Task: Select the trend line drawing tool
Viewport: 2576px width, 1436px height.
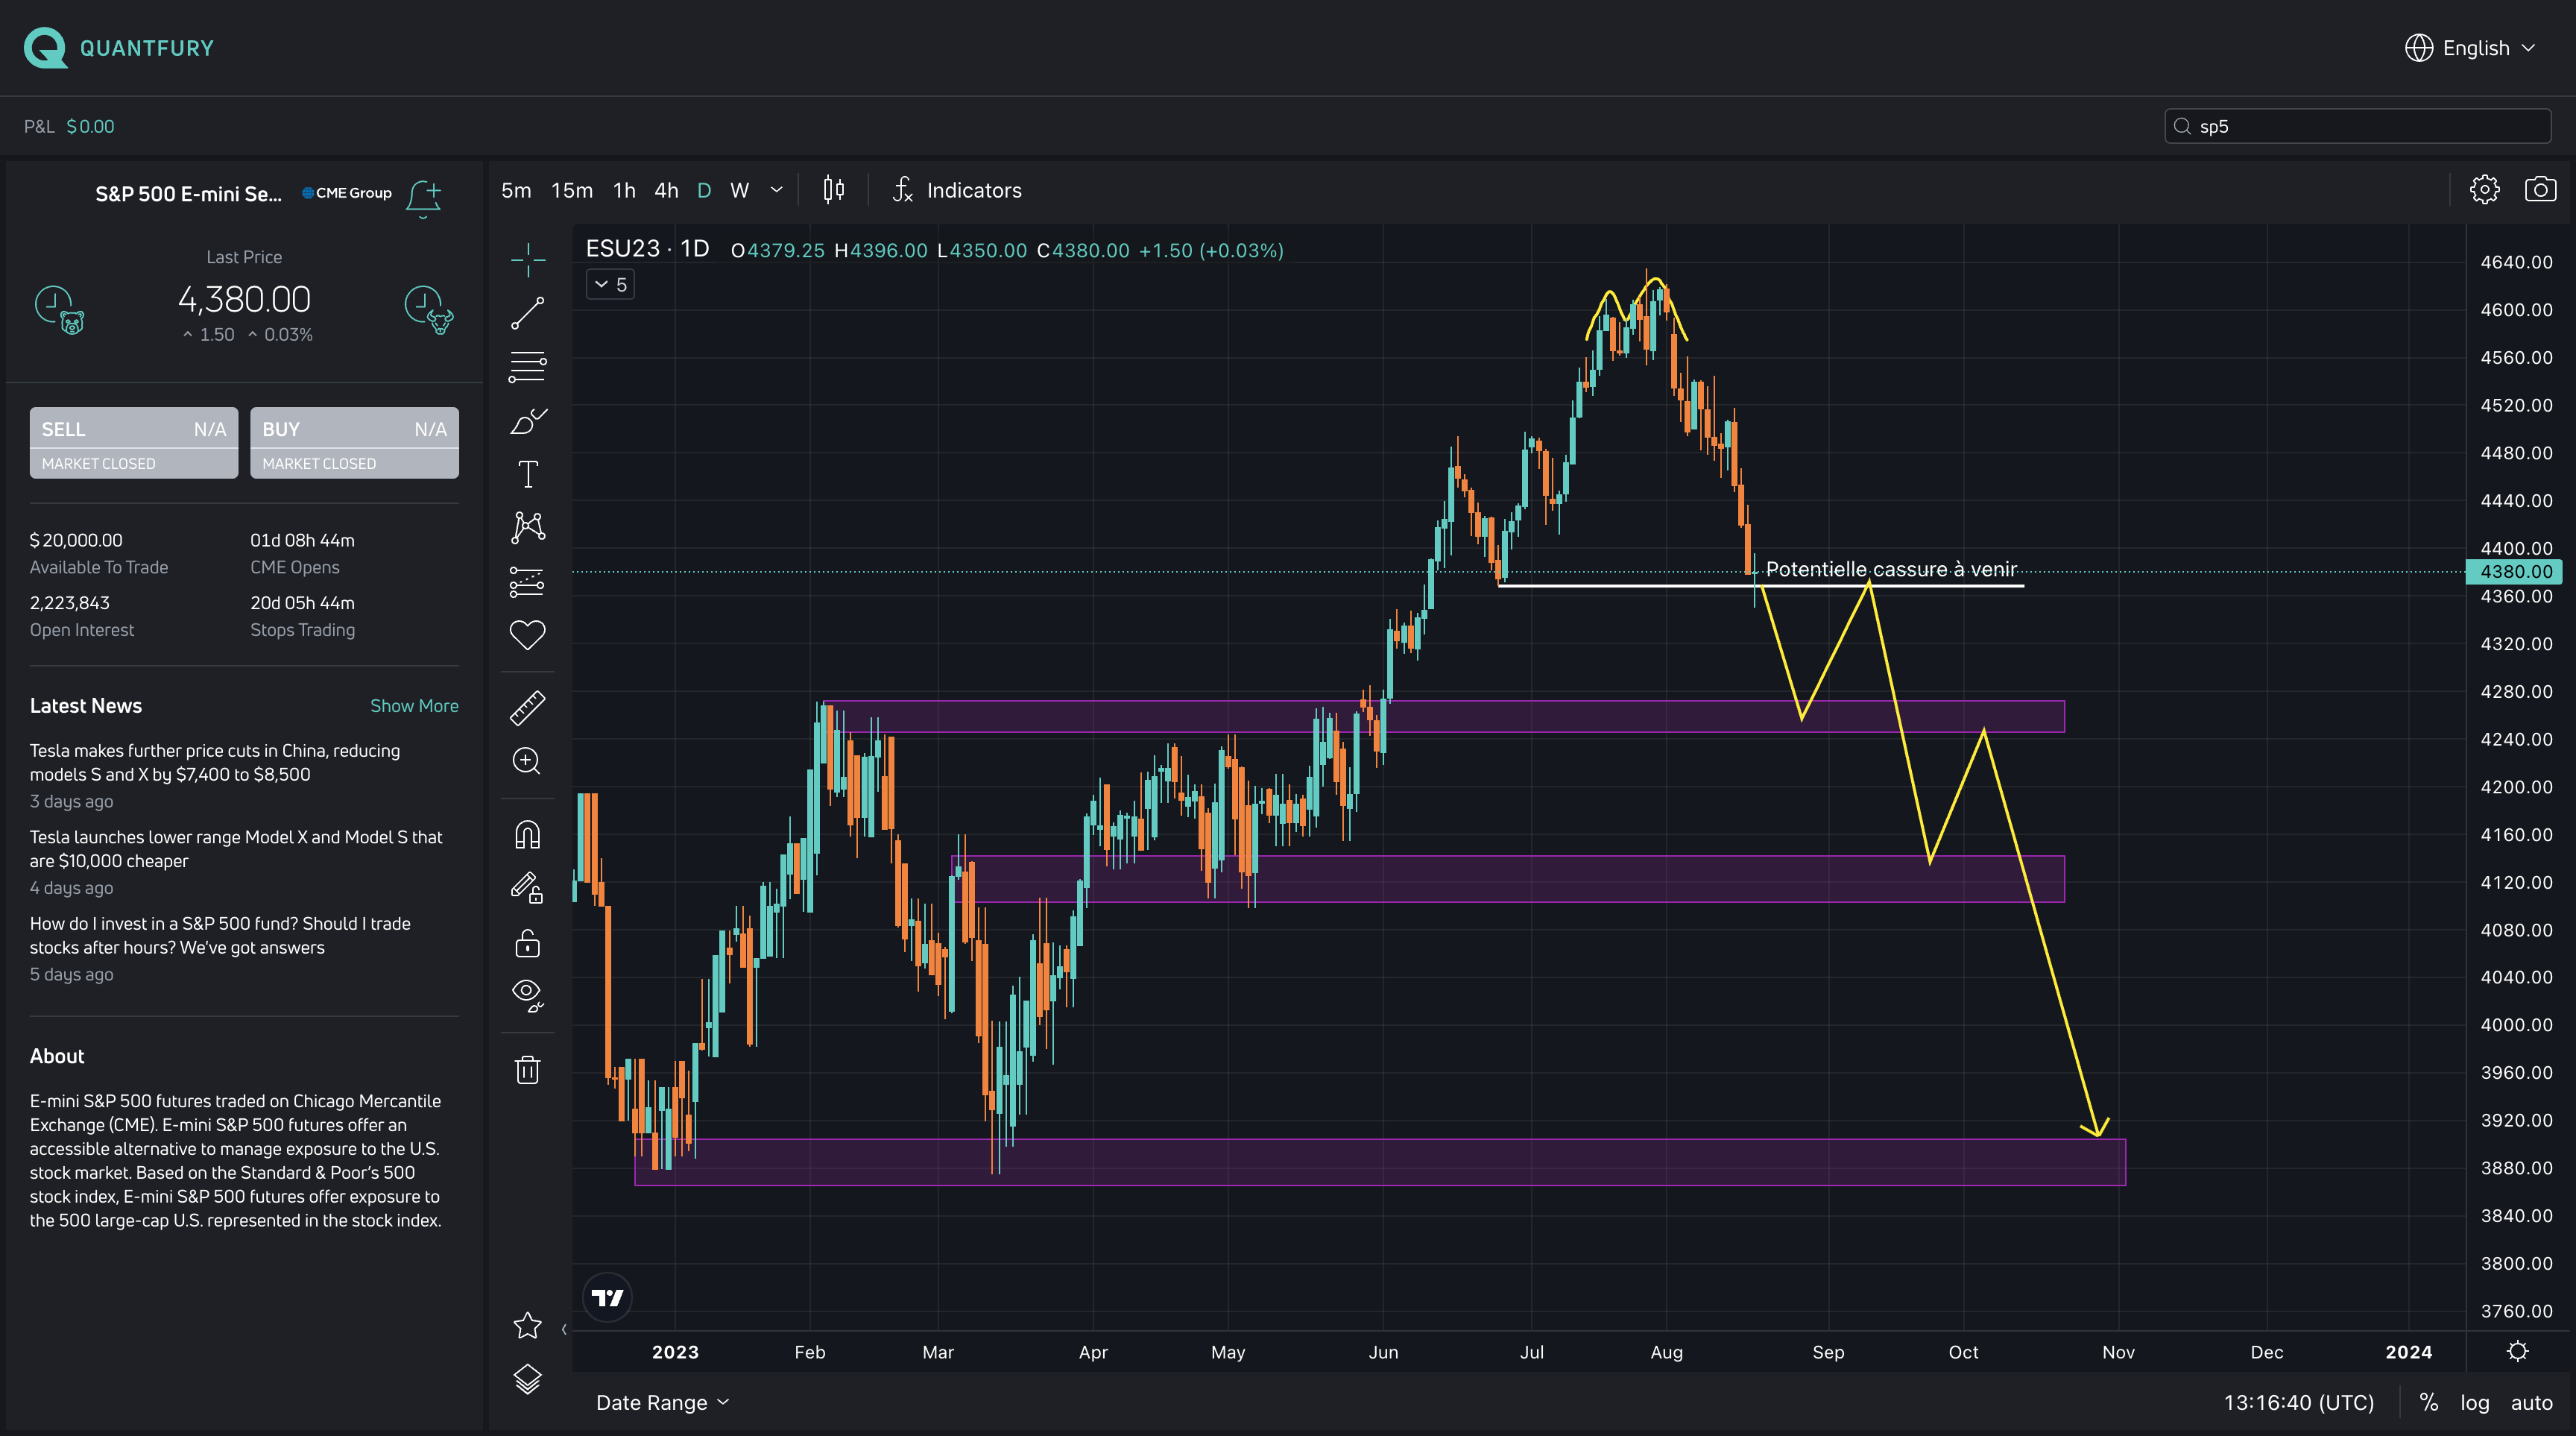Action: tap(527, 313)
